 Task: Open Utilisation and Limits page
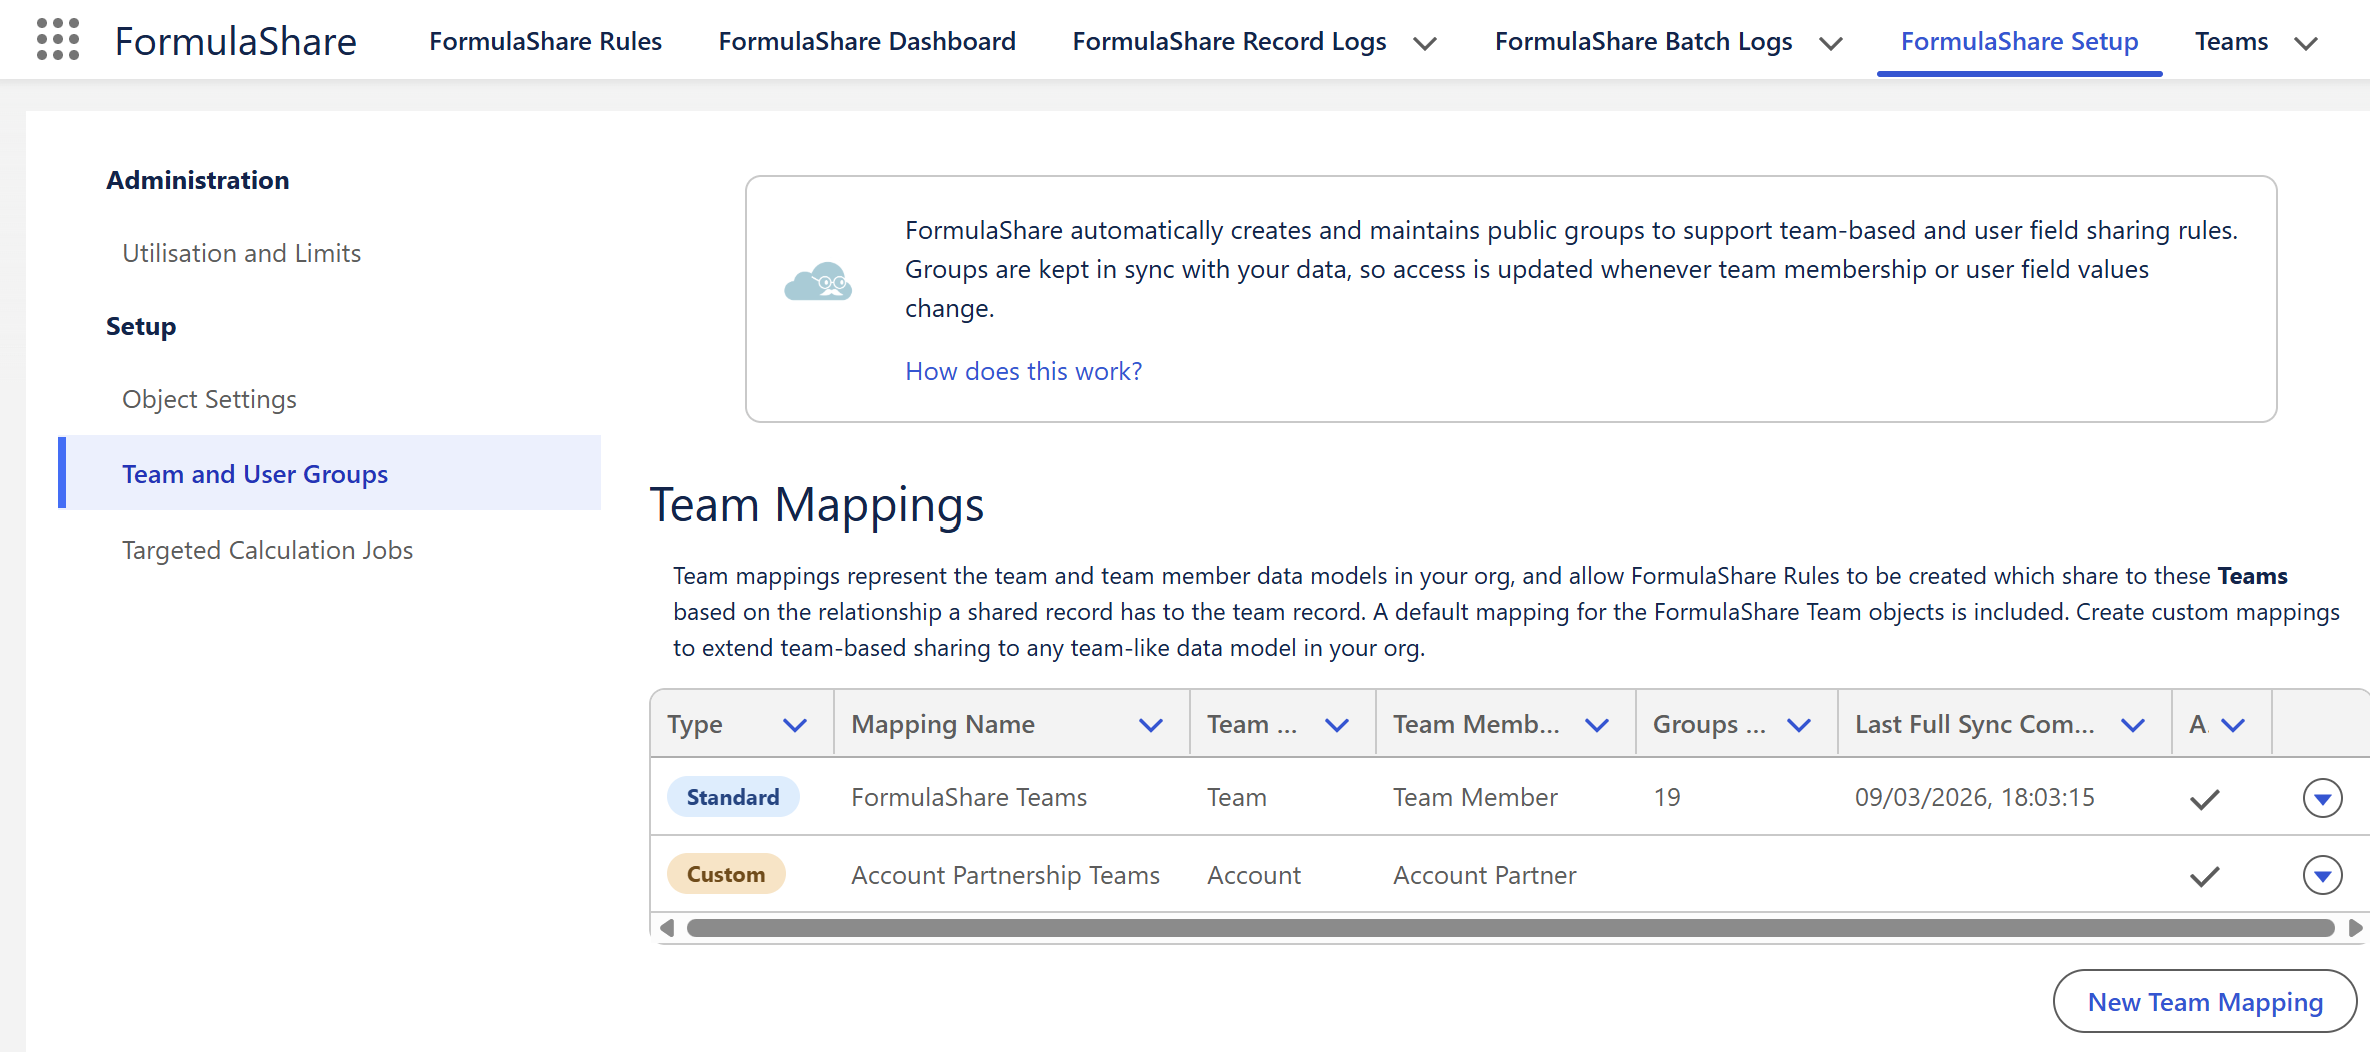[x=241, y=253]
